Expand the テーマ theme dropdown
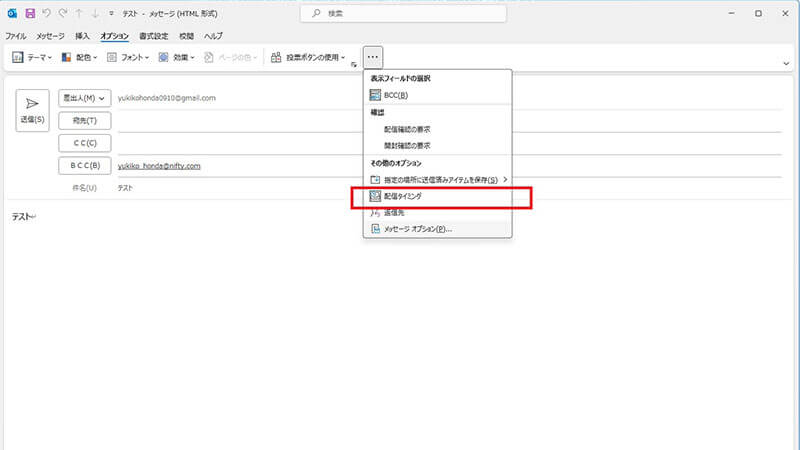Screen dimensions: 800x450 click(32, 58)
